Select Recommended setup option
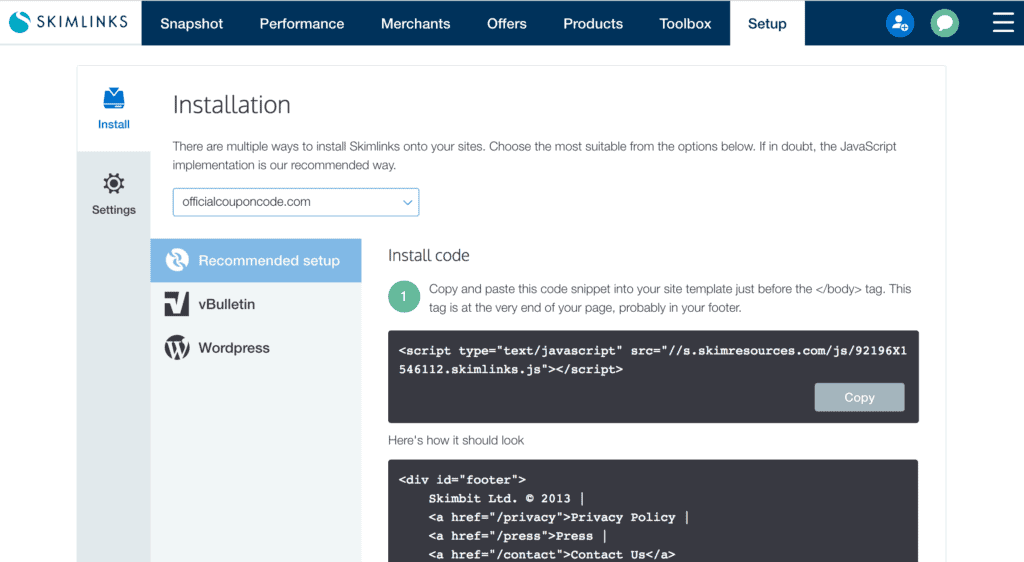 click(x=256, y=260)
